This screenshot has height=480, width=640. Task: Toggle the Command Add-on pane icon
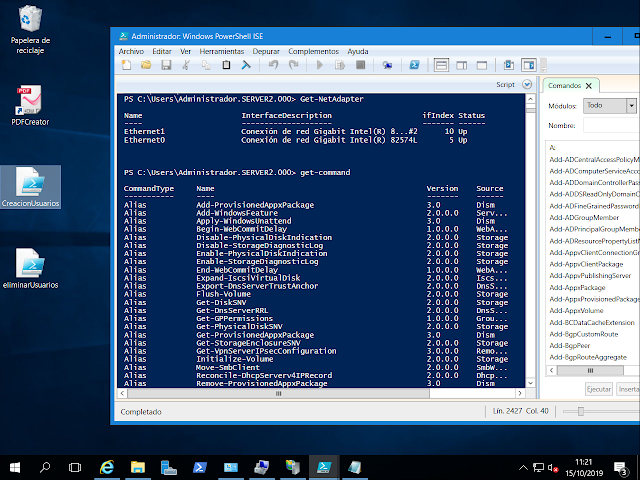click(529, 65)
